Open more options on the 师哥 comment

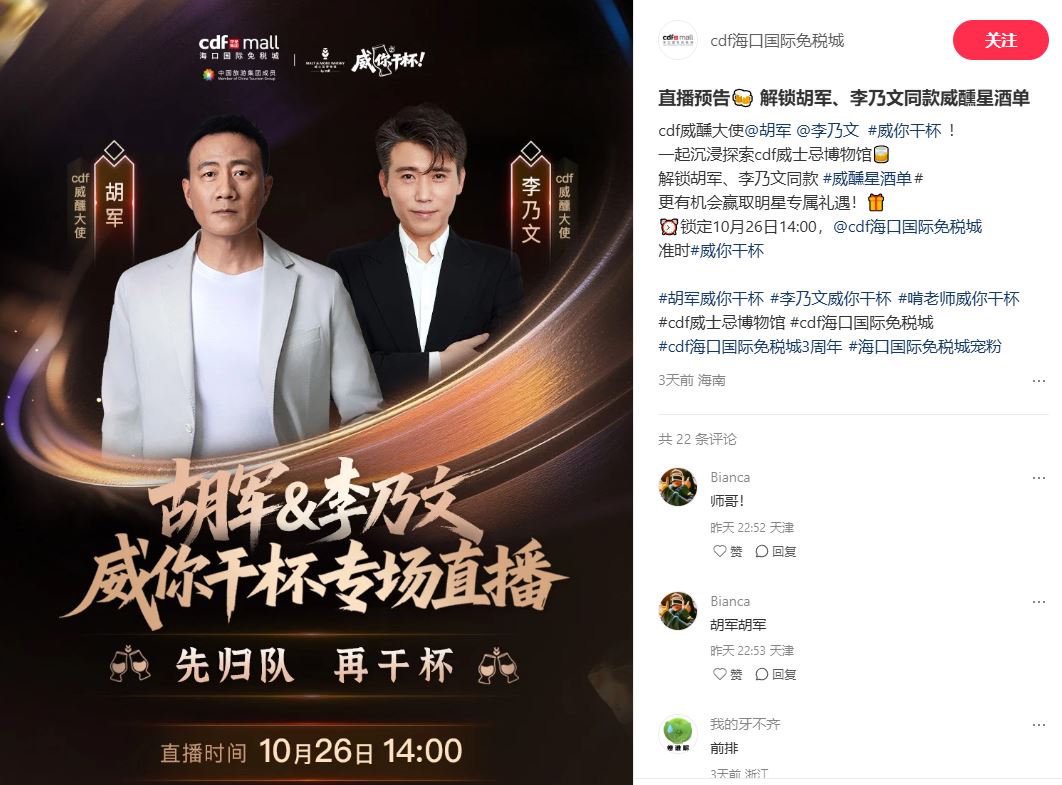click(1038, 478)
